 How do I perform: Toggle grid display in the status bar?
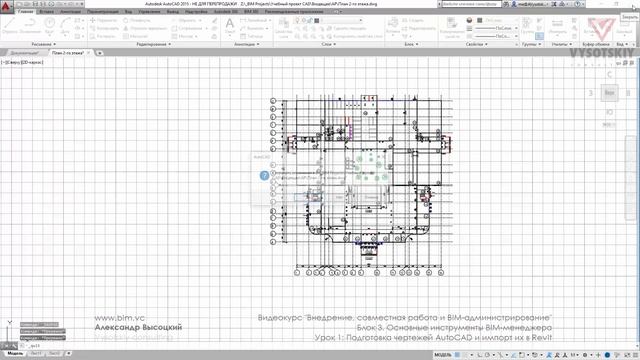tap(458, 355)
